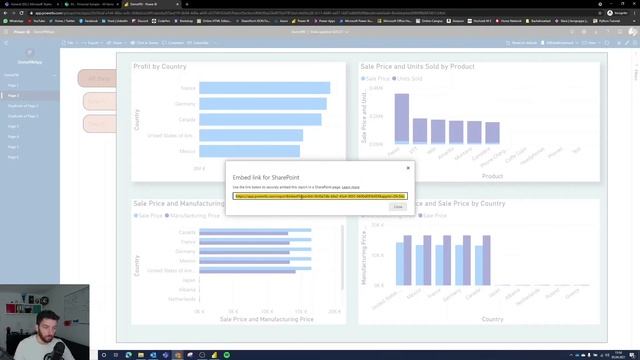Open the Power BI settings gear
The image size is (640, 360).
[x=584, y=32]
